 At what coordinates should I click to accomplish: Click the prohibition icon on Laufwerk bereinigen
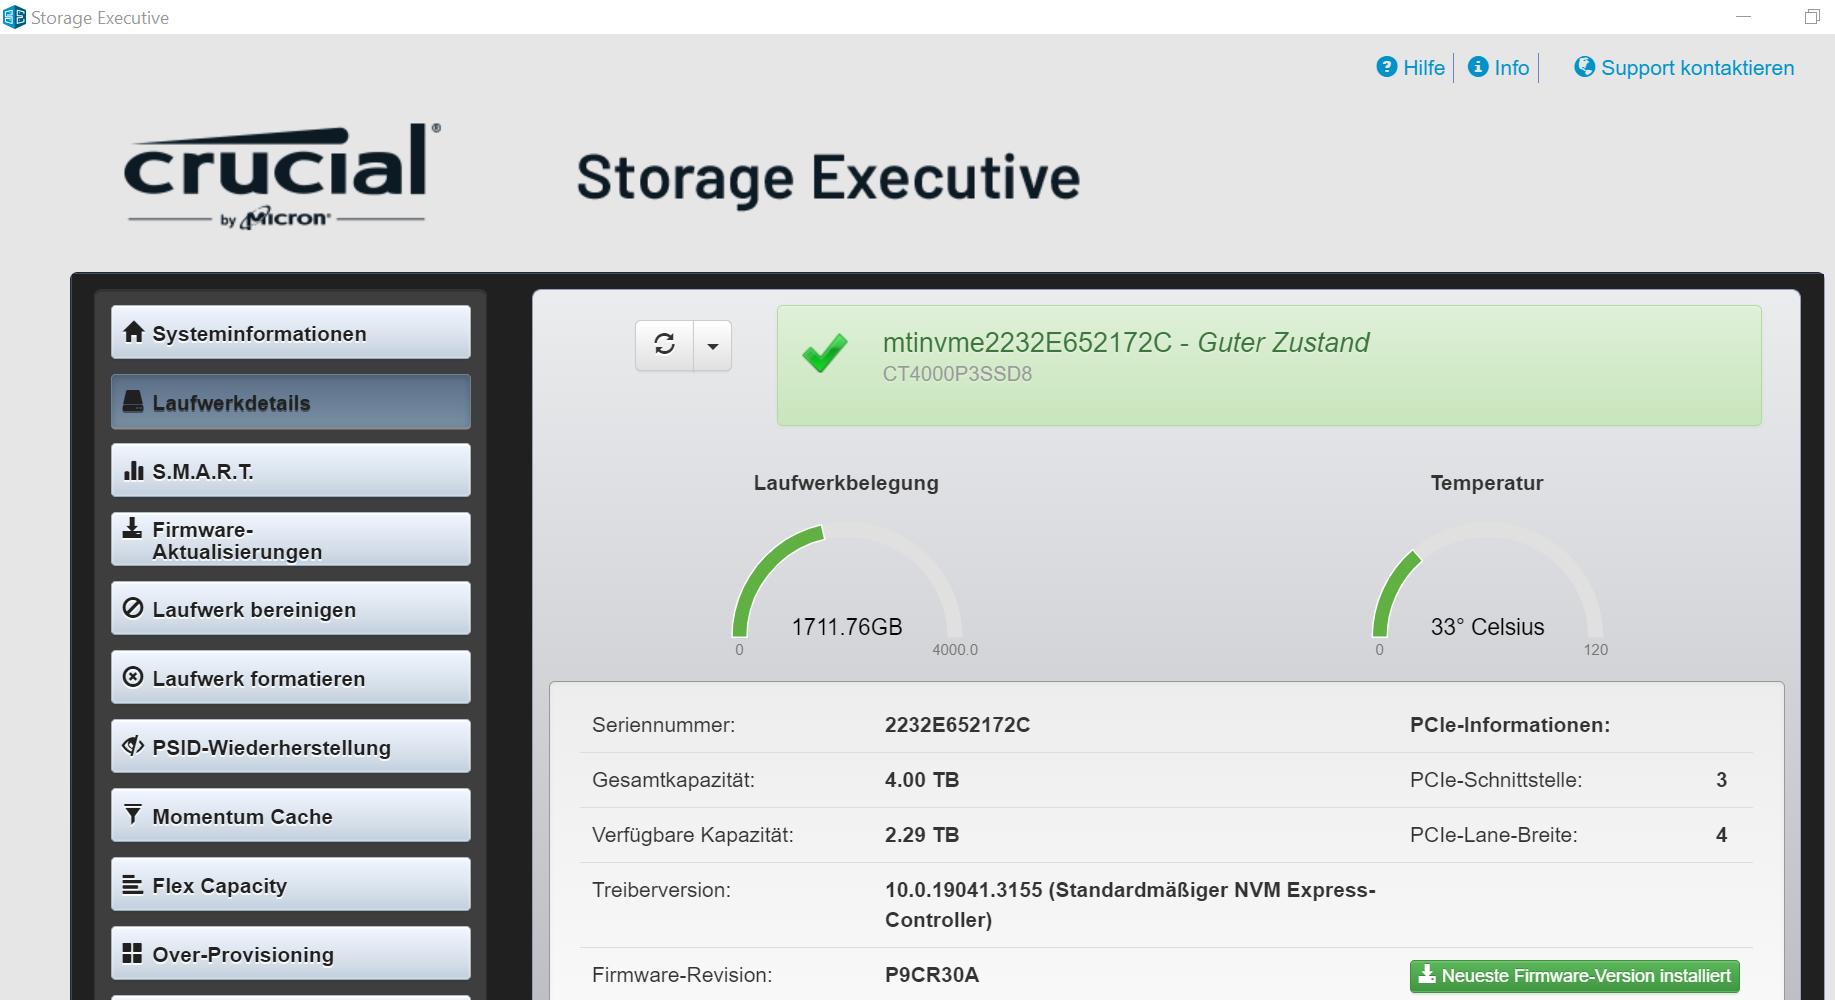point(133,608)
